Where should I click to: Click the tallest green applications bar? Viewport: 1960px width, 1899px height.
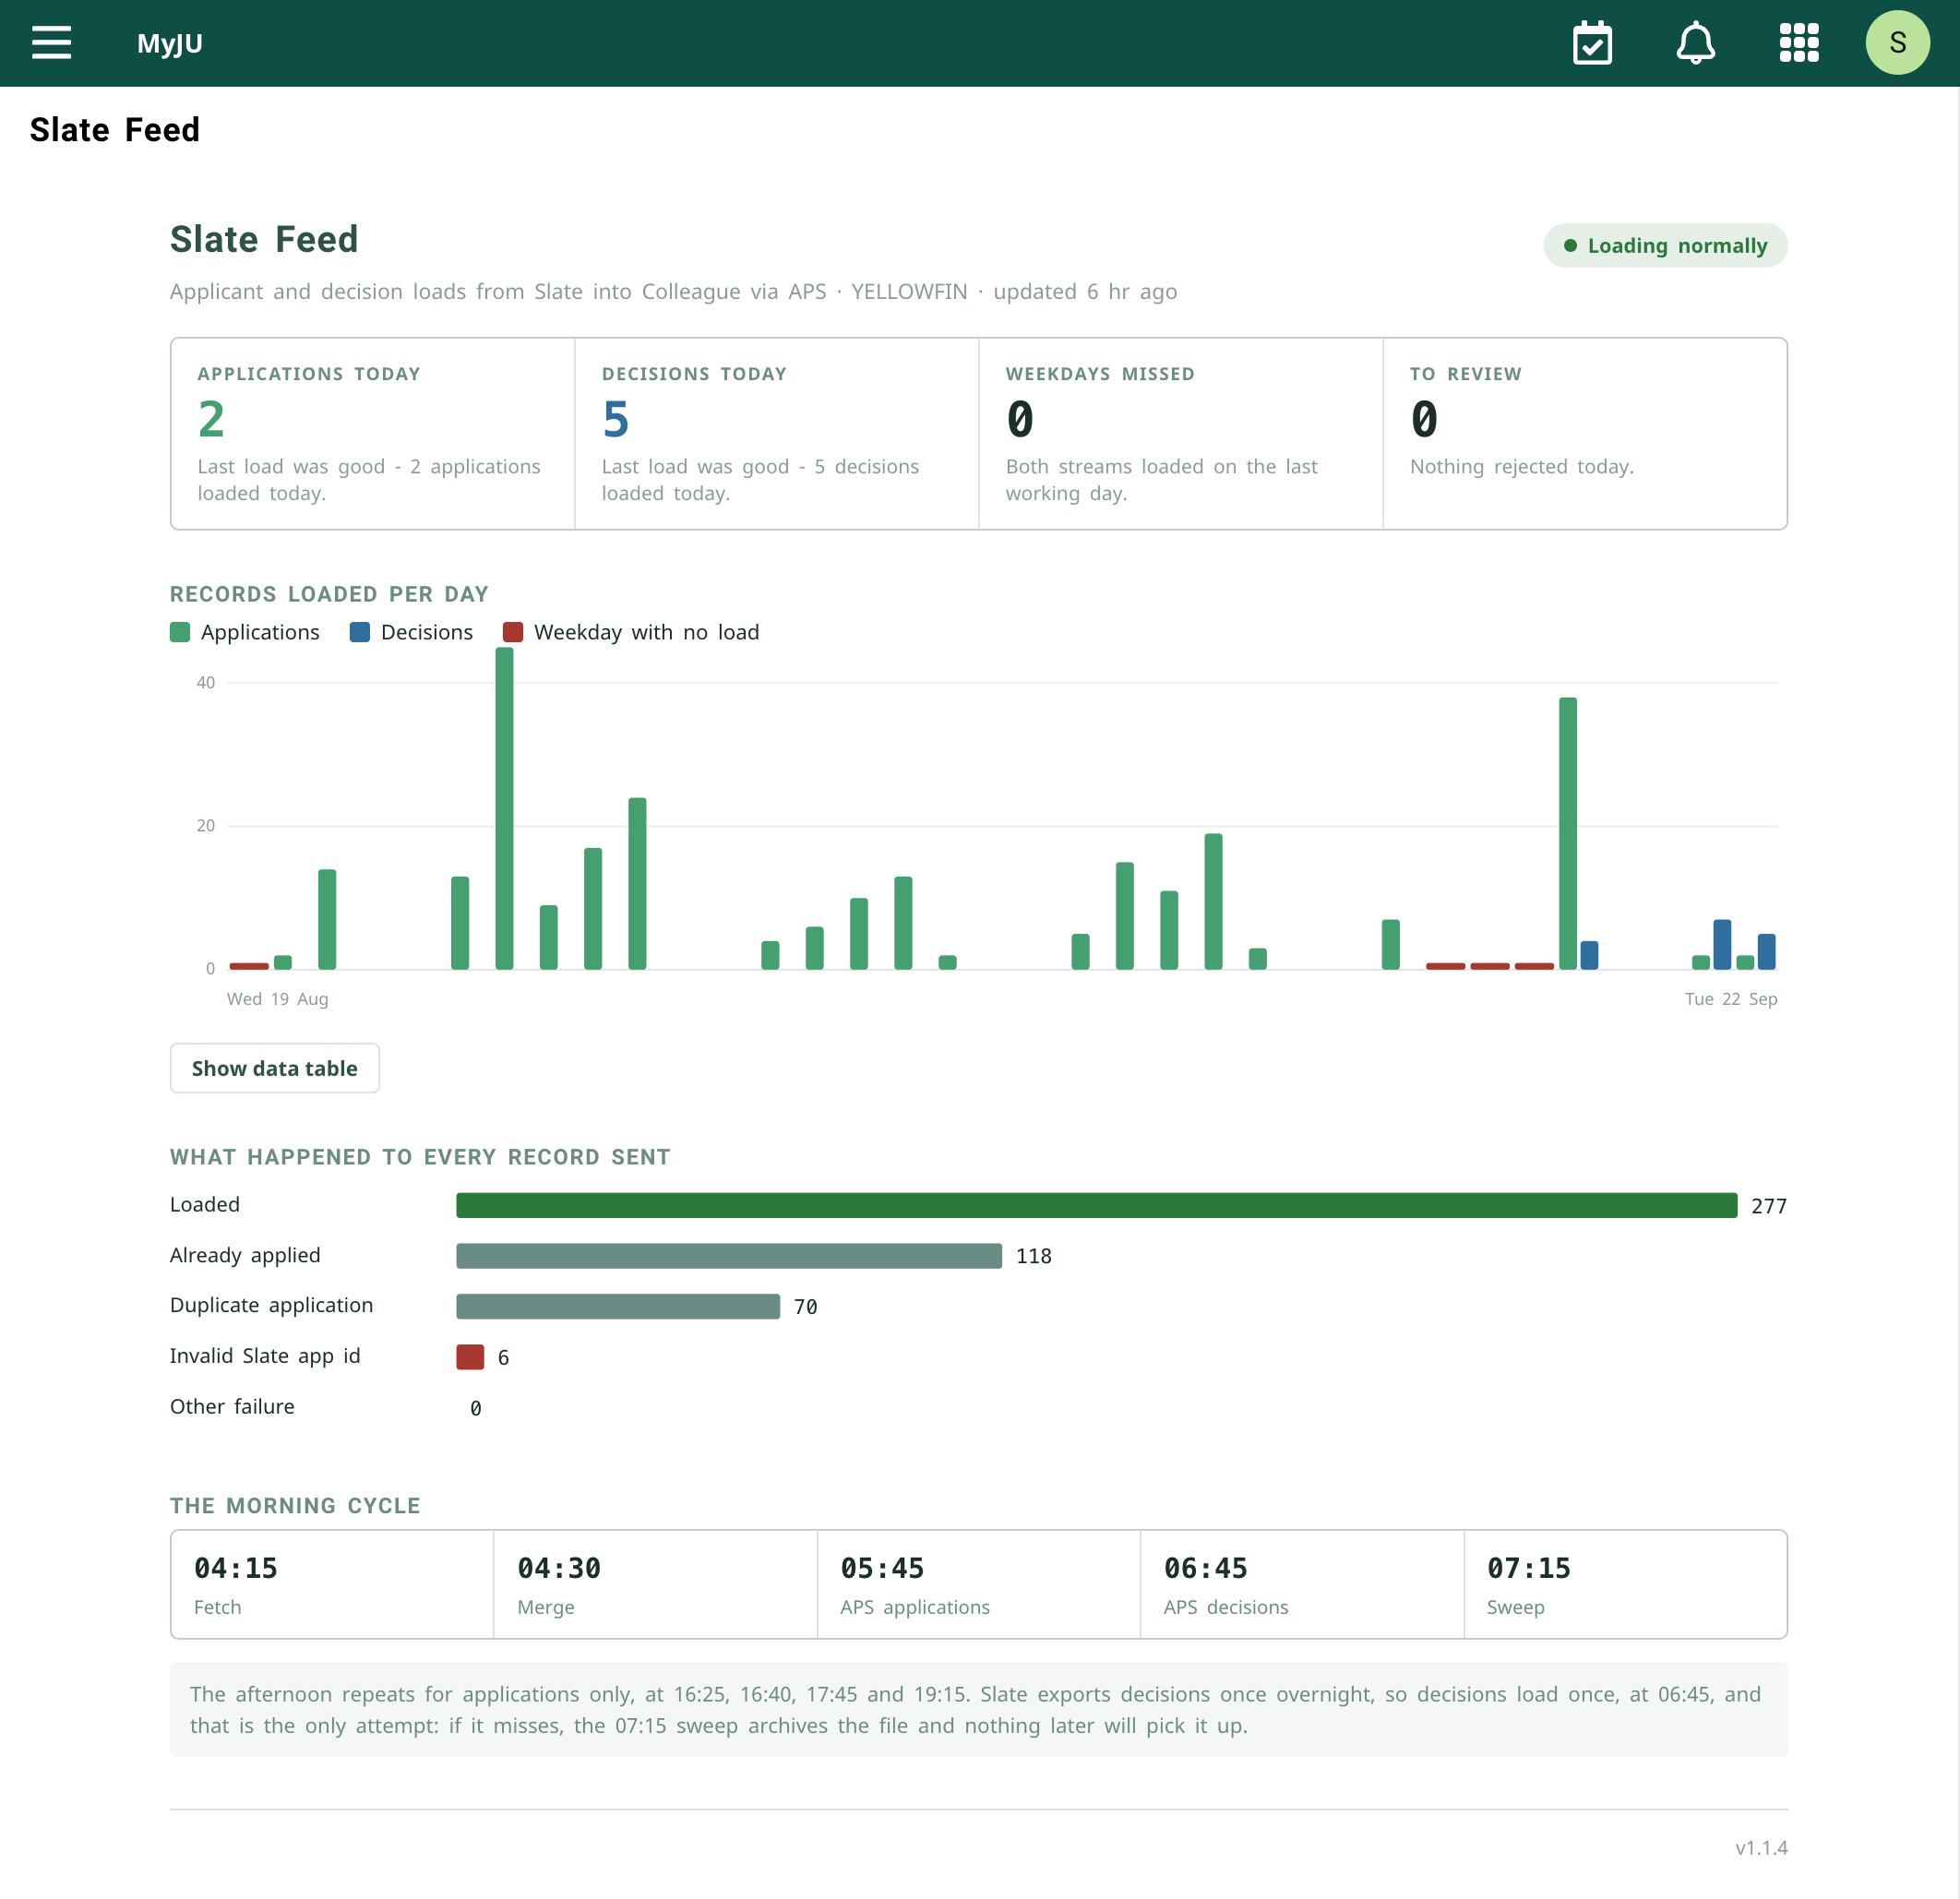pos(504,809)
